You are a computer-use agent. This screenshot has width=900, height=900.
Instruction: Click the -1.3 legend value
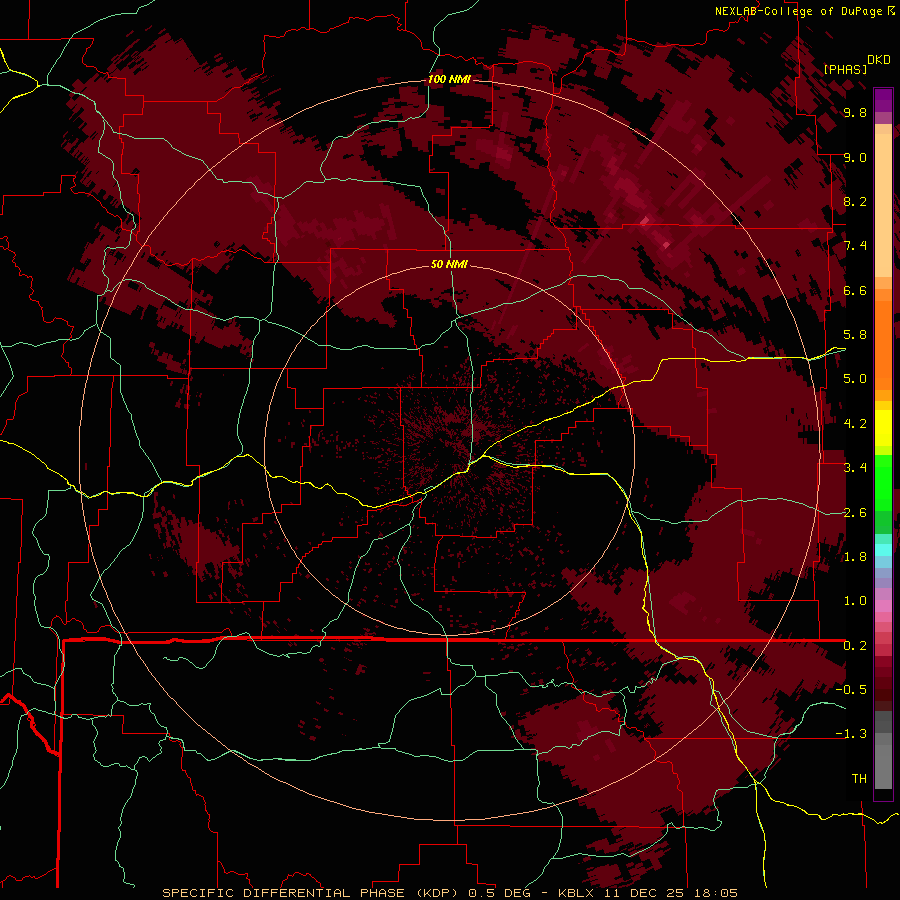click(851, 734)
